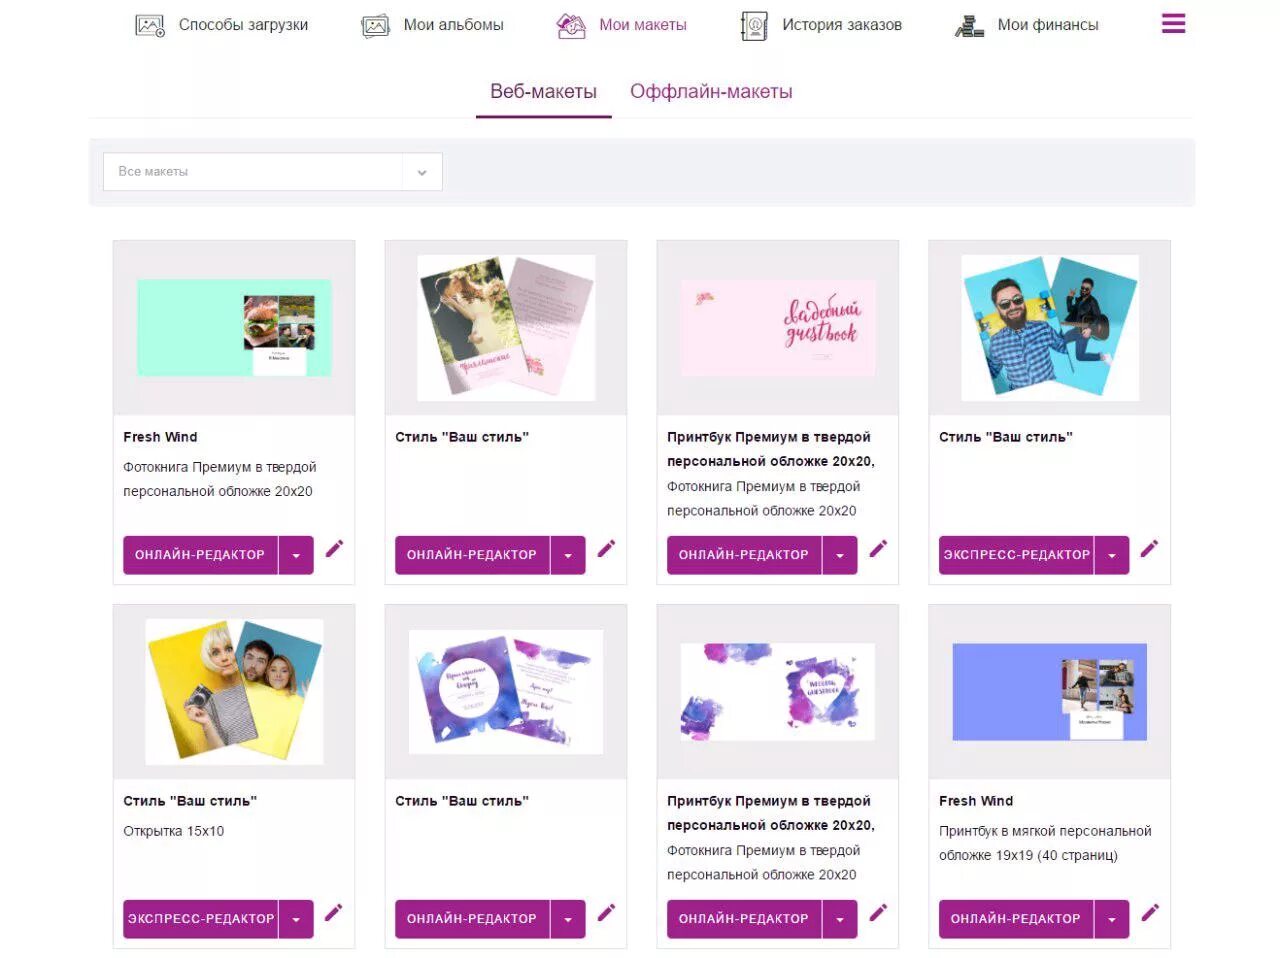Click the pencil icon on the Свадебный guestbook card
The height and width of the screenshot is (958, 1280).
[878, 548]
